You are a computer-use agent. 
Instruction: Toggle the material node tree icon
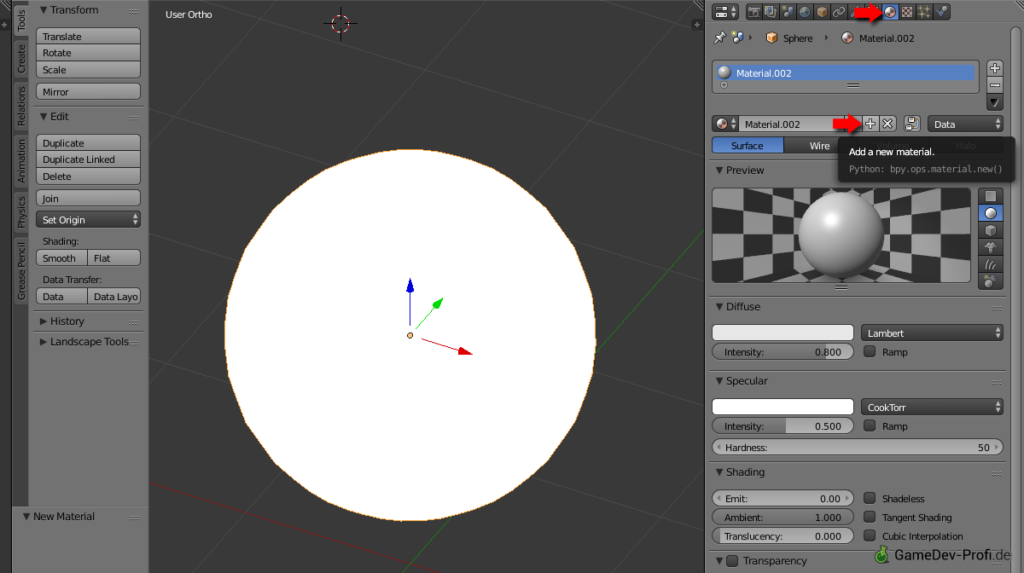point(912,124)
